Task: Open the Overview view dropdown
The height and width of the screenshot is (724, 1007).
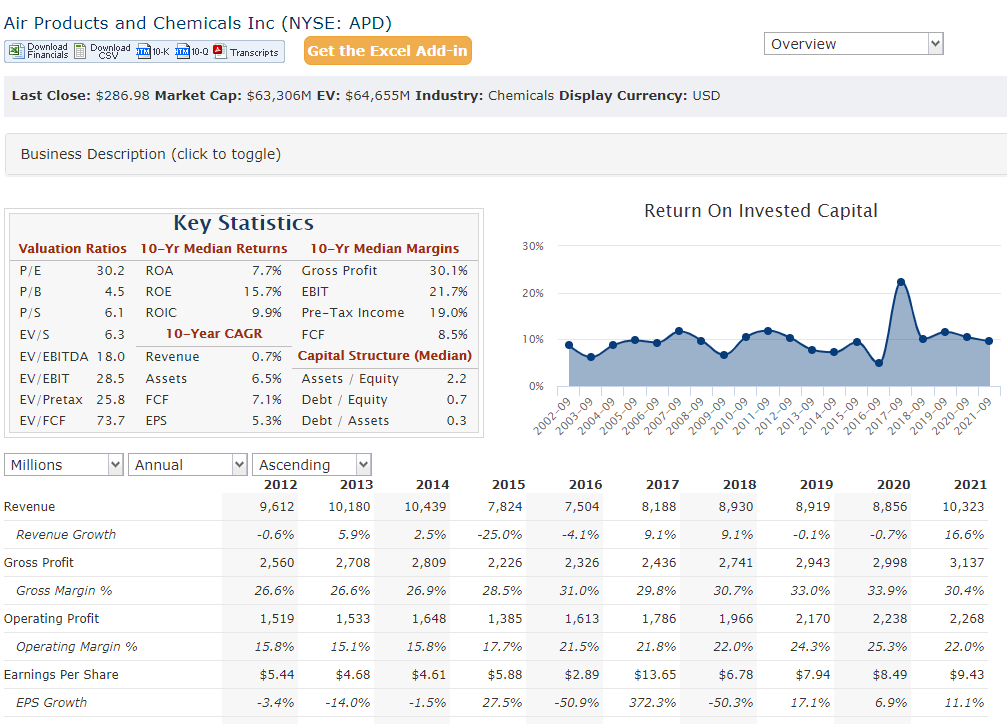Action: pos(854,44)
